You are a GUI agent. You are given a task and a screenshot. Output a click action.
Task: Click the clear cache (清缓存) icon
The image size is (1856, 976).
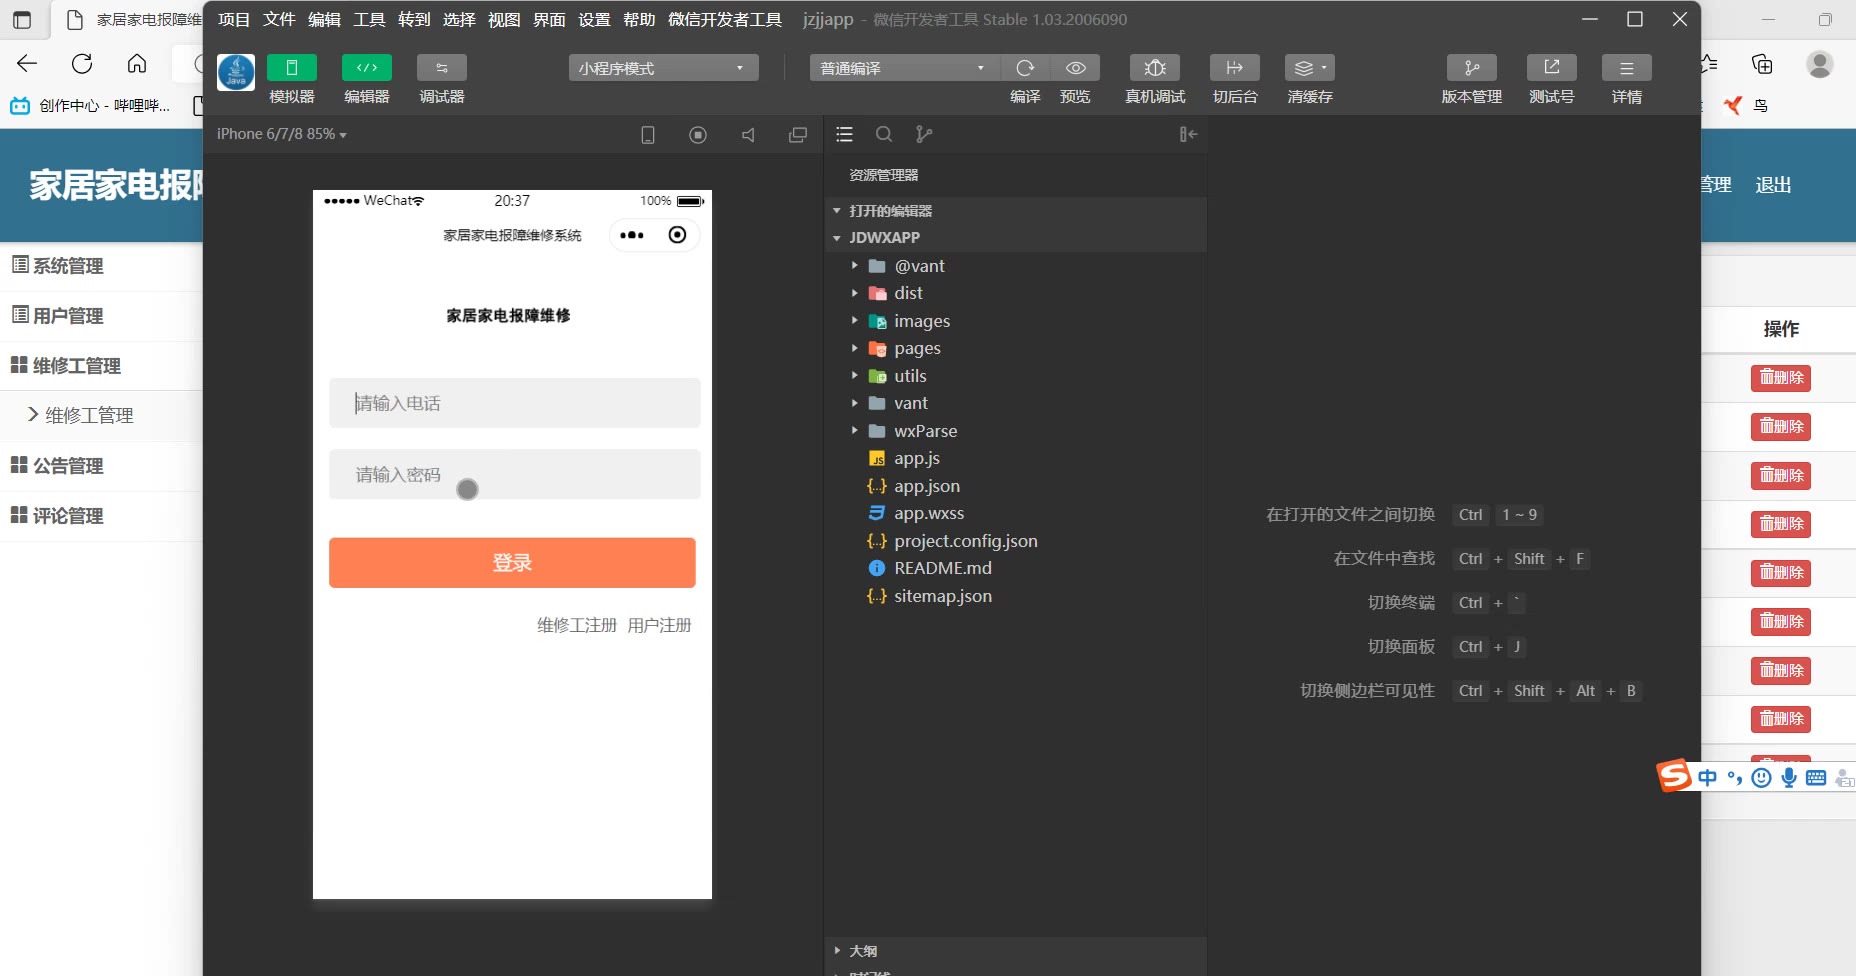1309,68
